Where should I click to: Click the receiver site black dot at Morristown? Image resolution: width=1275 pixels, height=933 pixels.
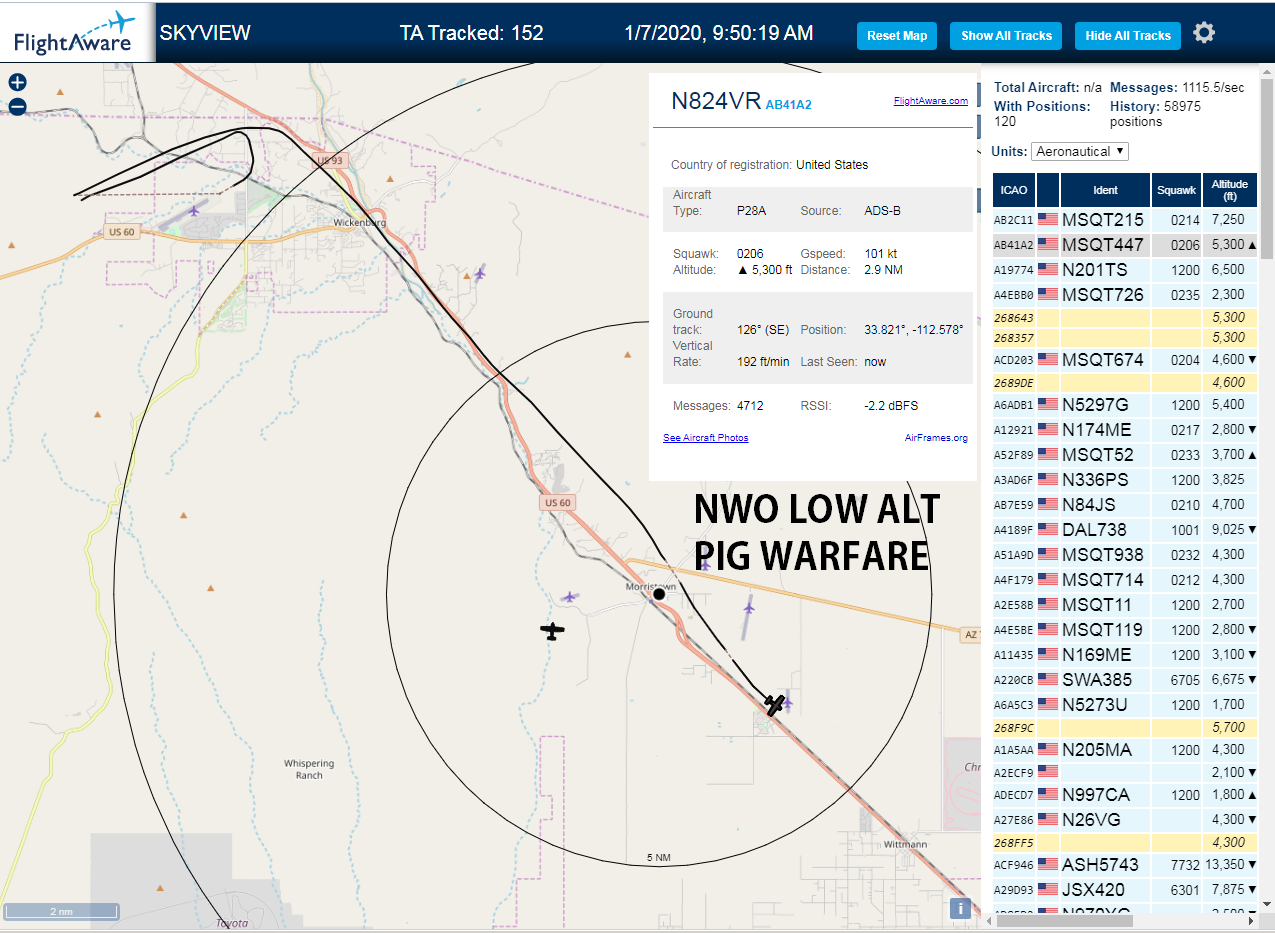pyautogui.click(x=659, y=594)
